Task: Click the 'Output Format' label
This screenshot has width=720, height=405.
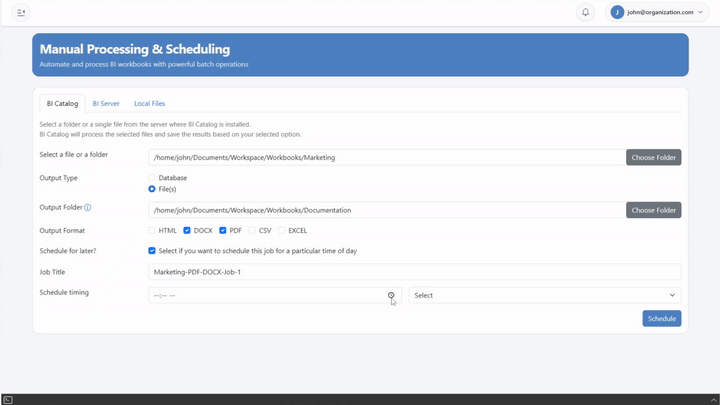Action: (62, 231)
